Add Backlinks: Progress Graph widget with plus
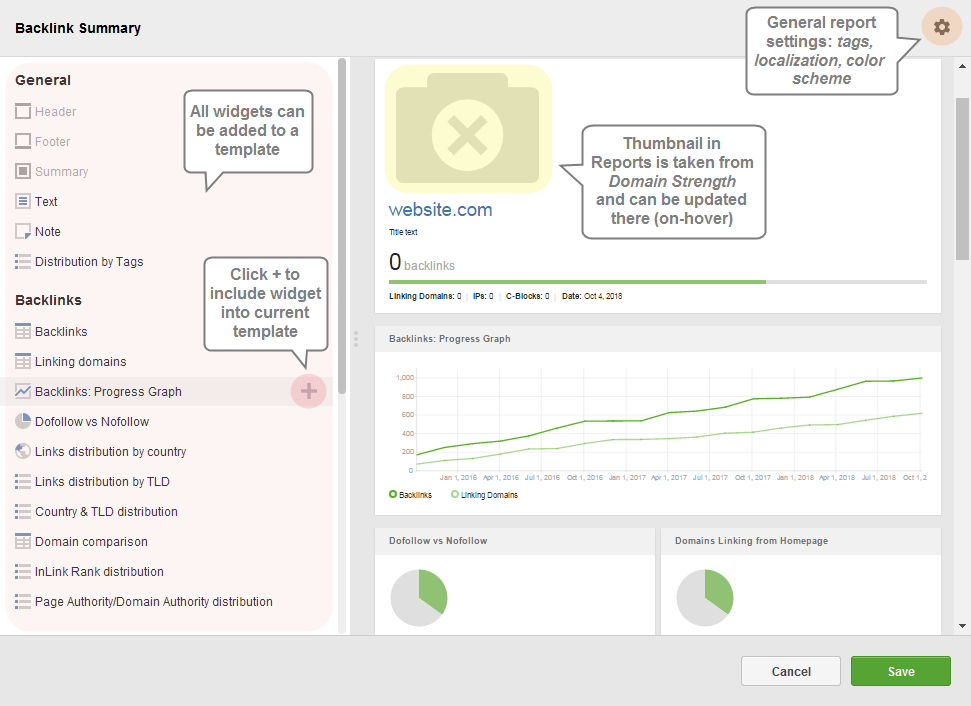 [x=309, y=391]
